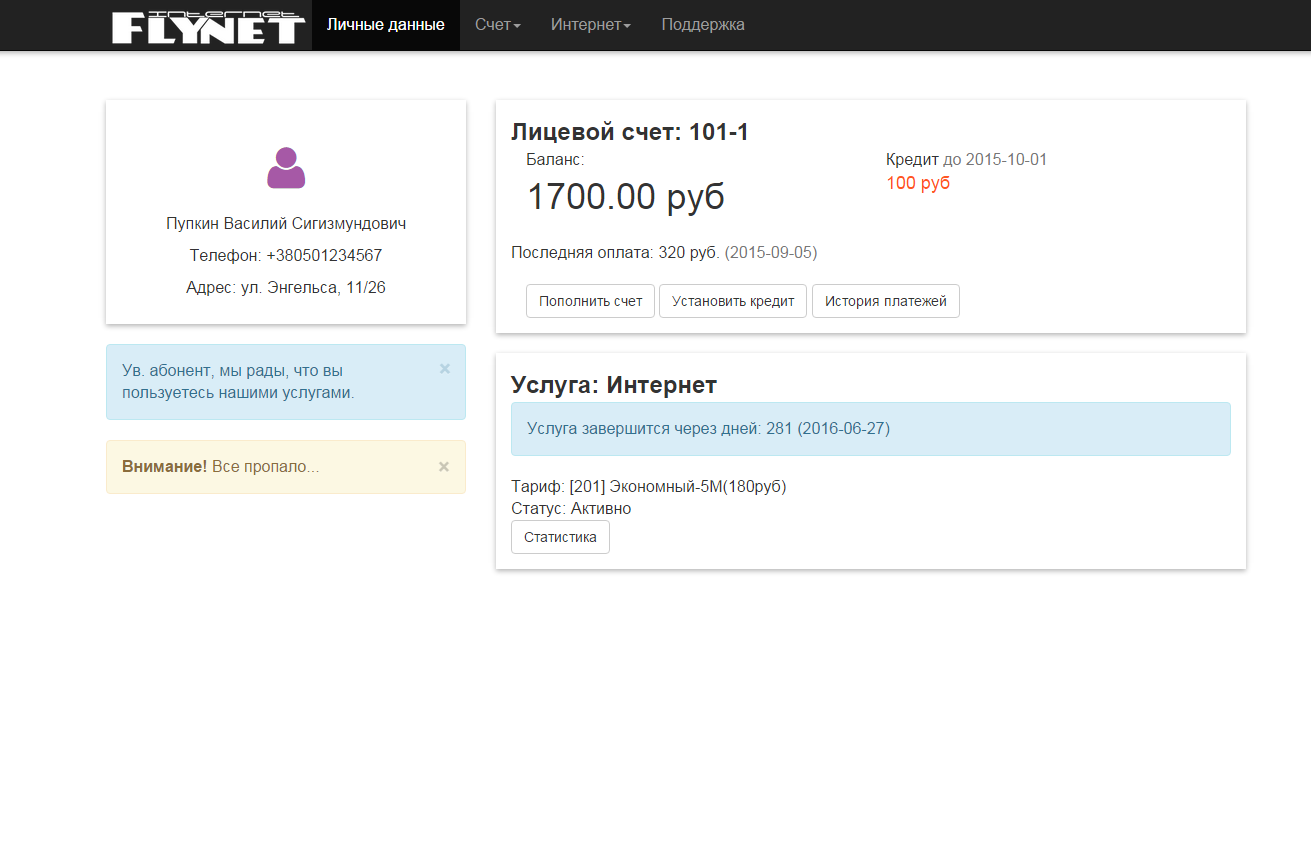The height and width of the screenshot is (868, 1311).
Task: Open 'История платежей'
Action: [886, 301]
